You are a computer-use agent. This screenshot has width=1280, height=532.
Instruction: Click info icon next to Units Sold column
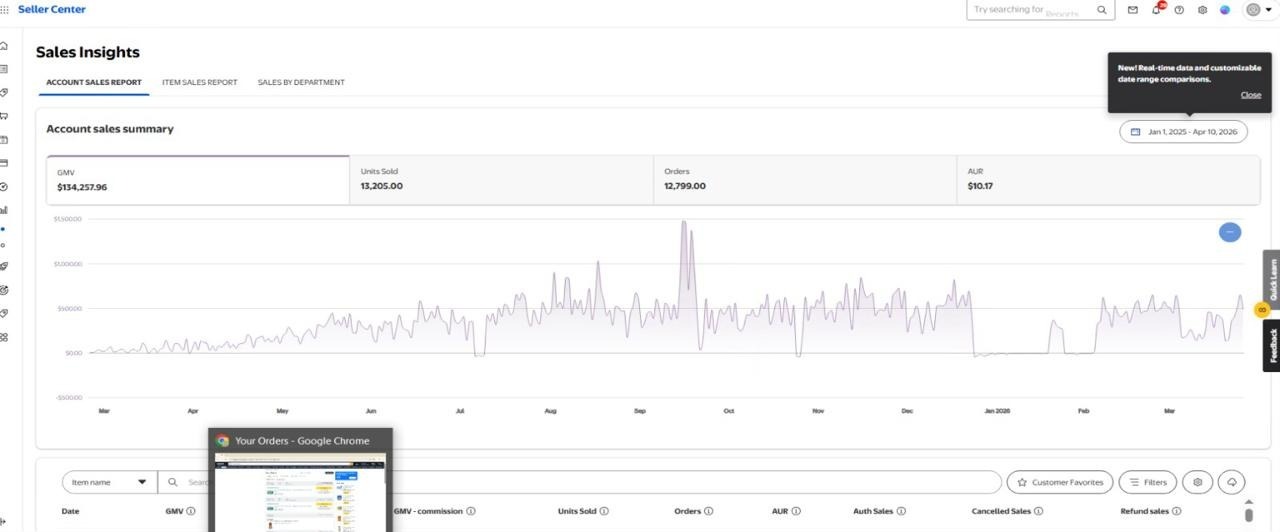pyautogui.click(x=604, y=511)
